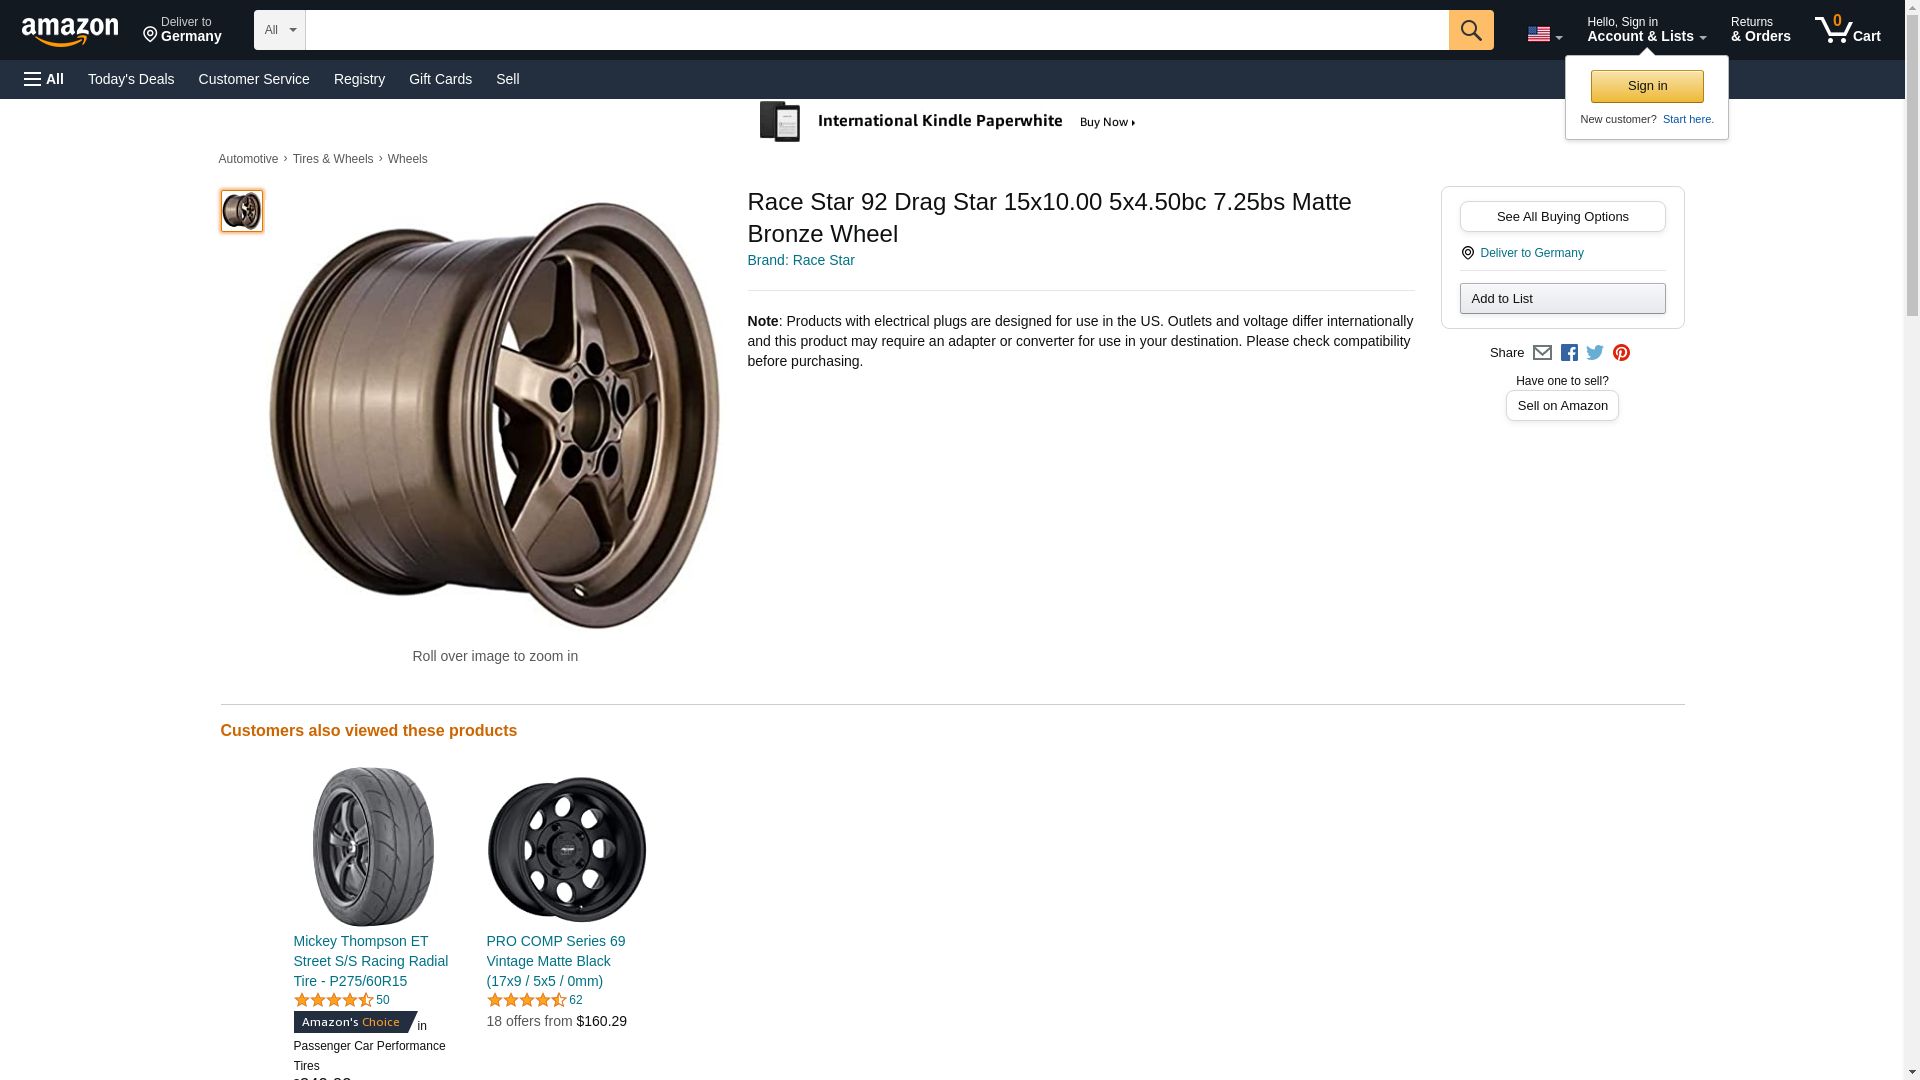The height and width of the screenshot is (1080, 1920).
Task: Open the shopping cart icon
Action: (x=1847, y=30)
